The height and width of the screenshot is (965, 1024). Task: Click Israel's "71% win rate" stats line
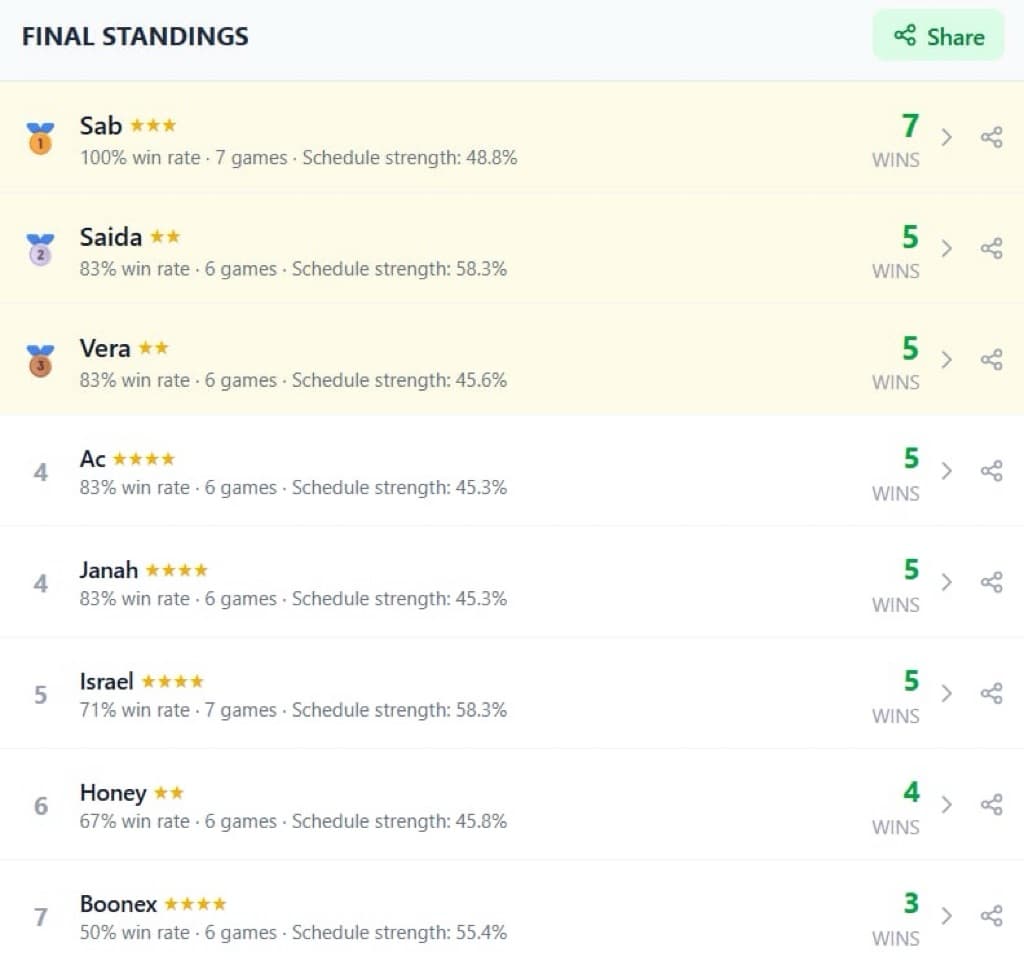pyautogui.click(x=293, y=710)
